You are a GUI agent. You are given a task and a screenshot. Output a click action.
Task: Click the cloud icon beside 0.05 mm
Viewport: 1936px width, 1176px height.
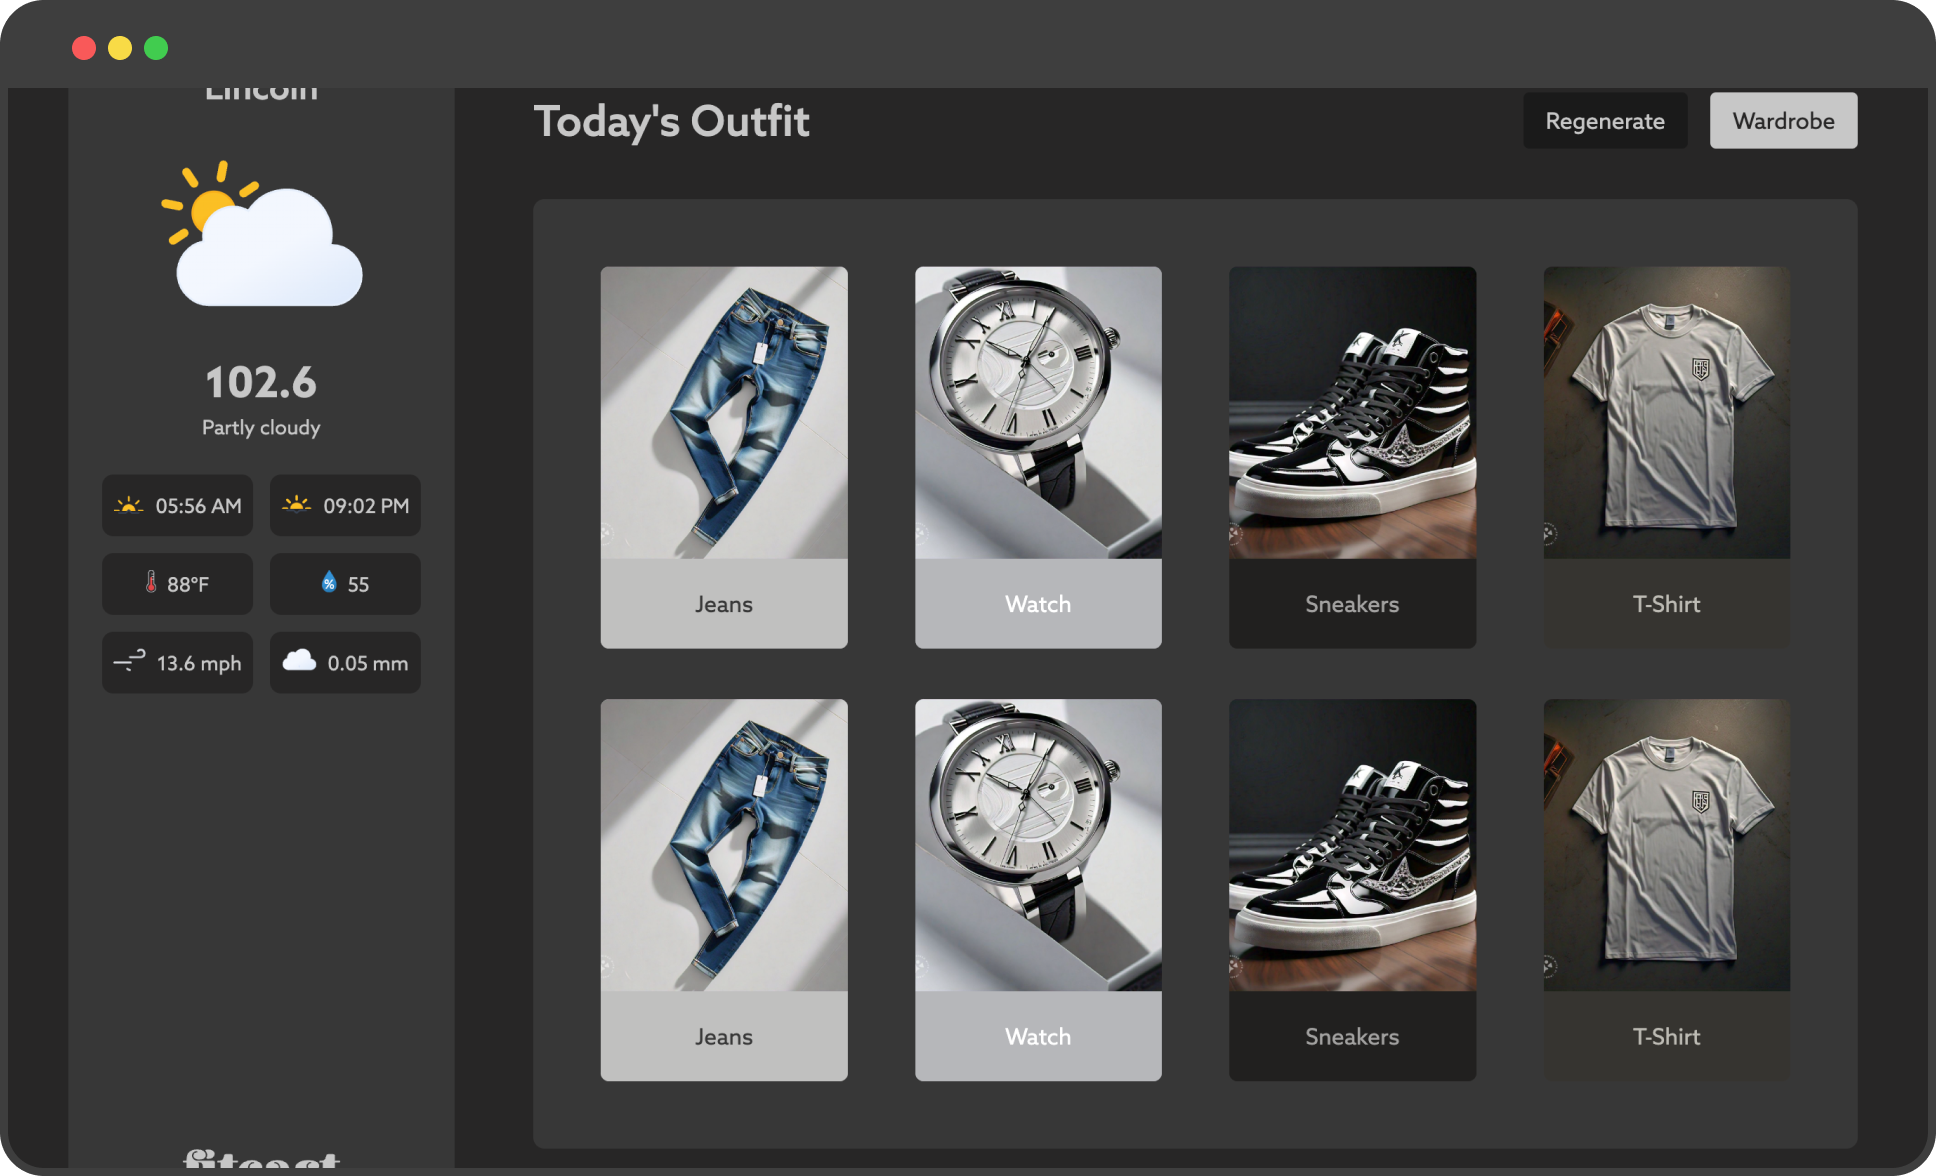[299, 661]
